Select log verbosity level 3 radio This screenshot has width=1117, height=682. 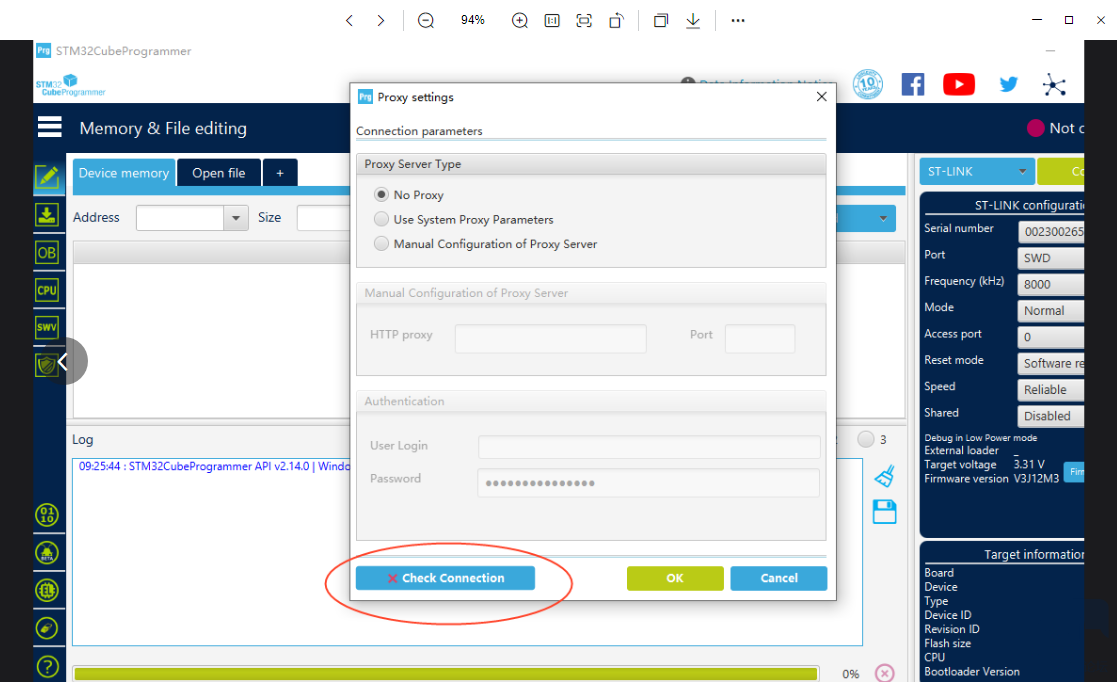coord(866,439)
